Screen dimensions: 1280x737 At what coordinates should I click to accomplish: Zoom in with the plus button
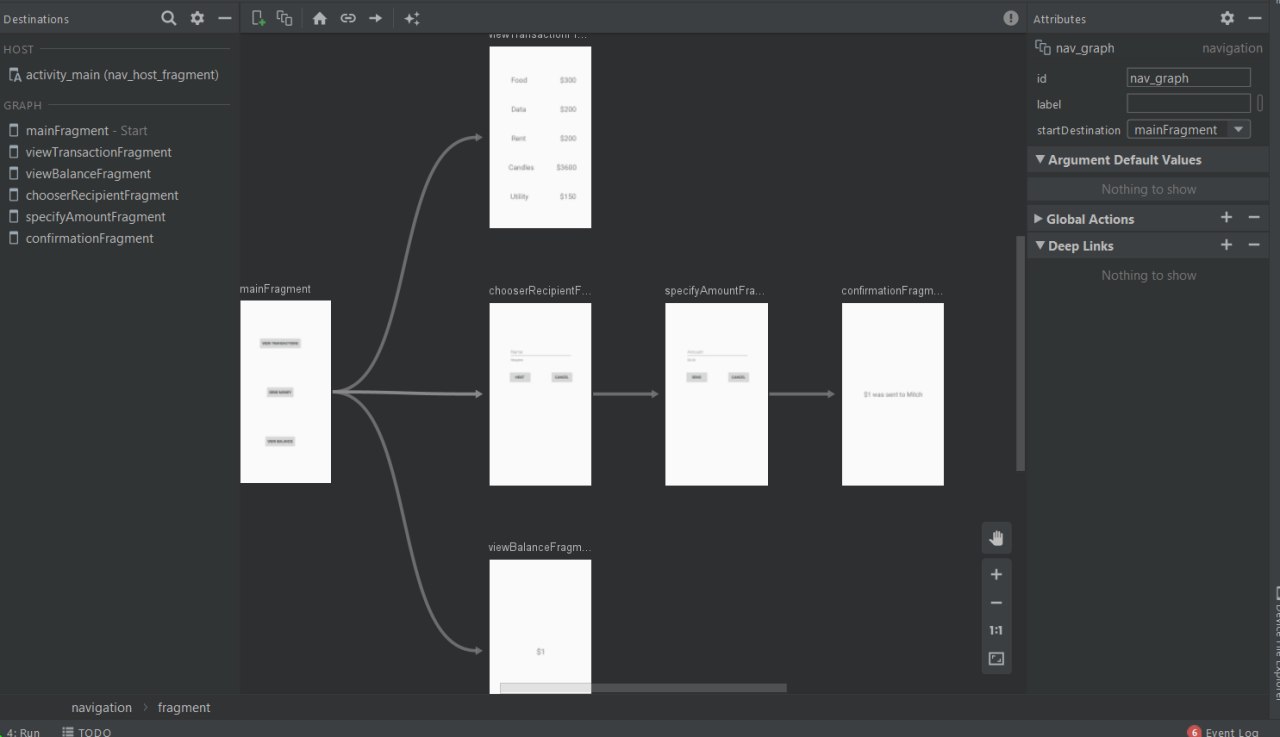996,574
